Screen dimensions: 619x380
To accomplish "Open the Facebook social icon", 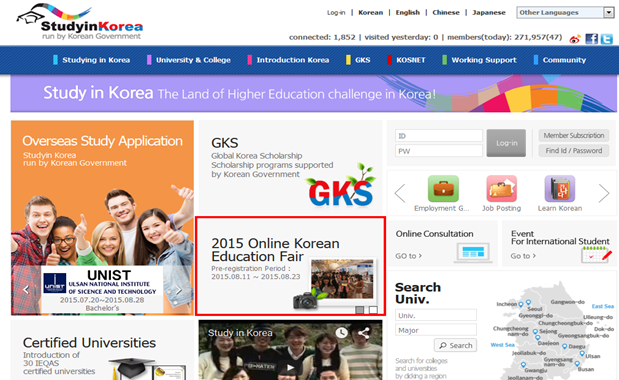I will [591, 39].
